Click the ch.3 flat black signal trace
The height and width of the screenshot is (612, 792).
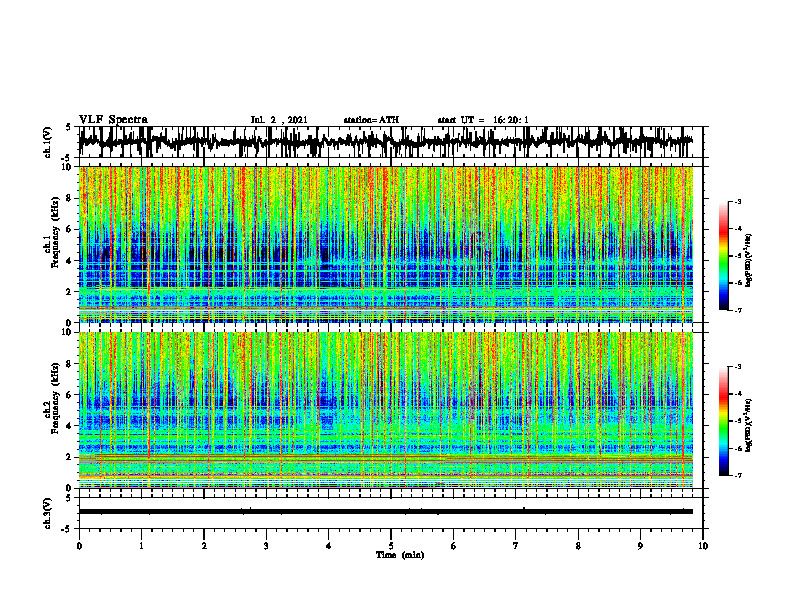click(385, 512)
